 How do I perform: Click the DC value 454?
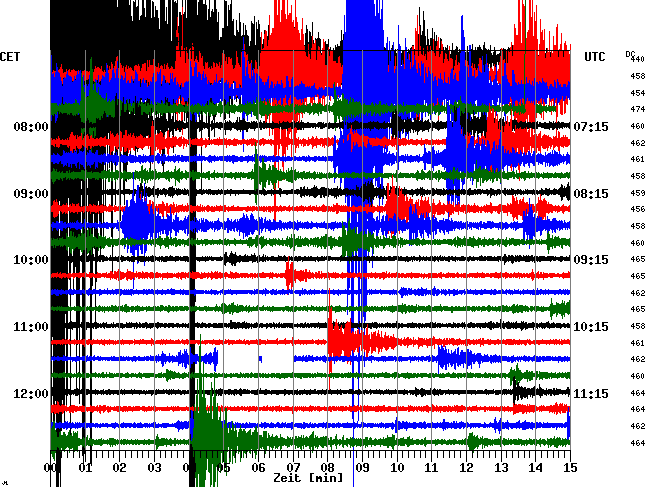(x=638, y=93)
